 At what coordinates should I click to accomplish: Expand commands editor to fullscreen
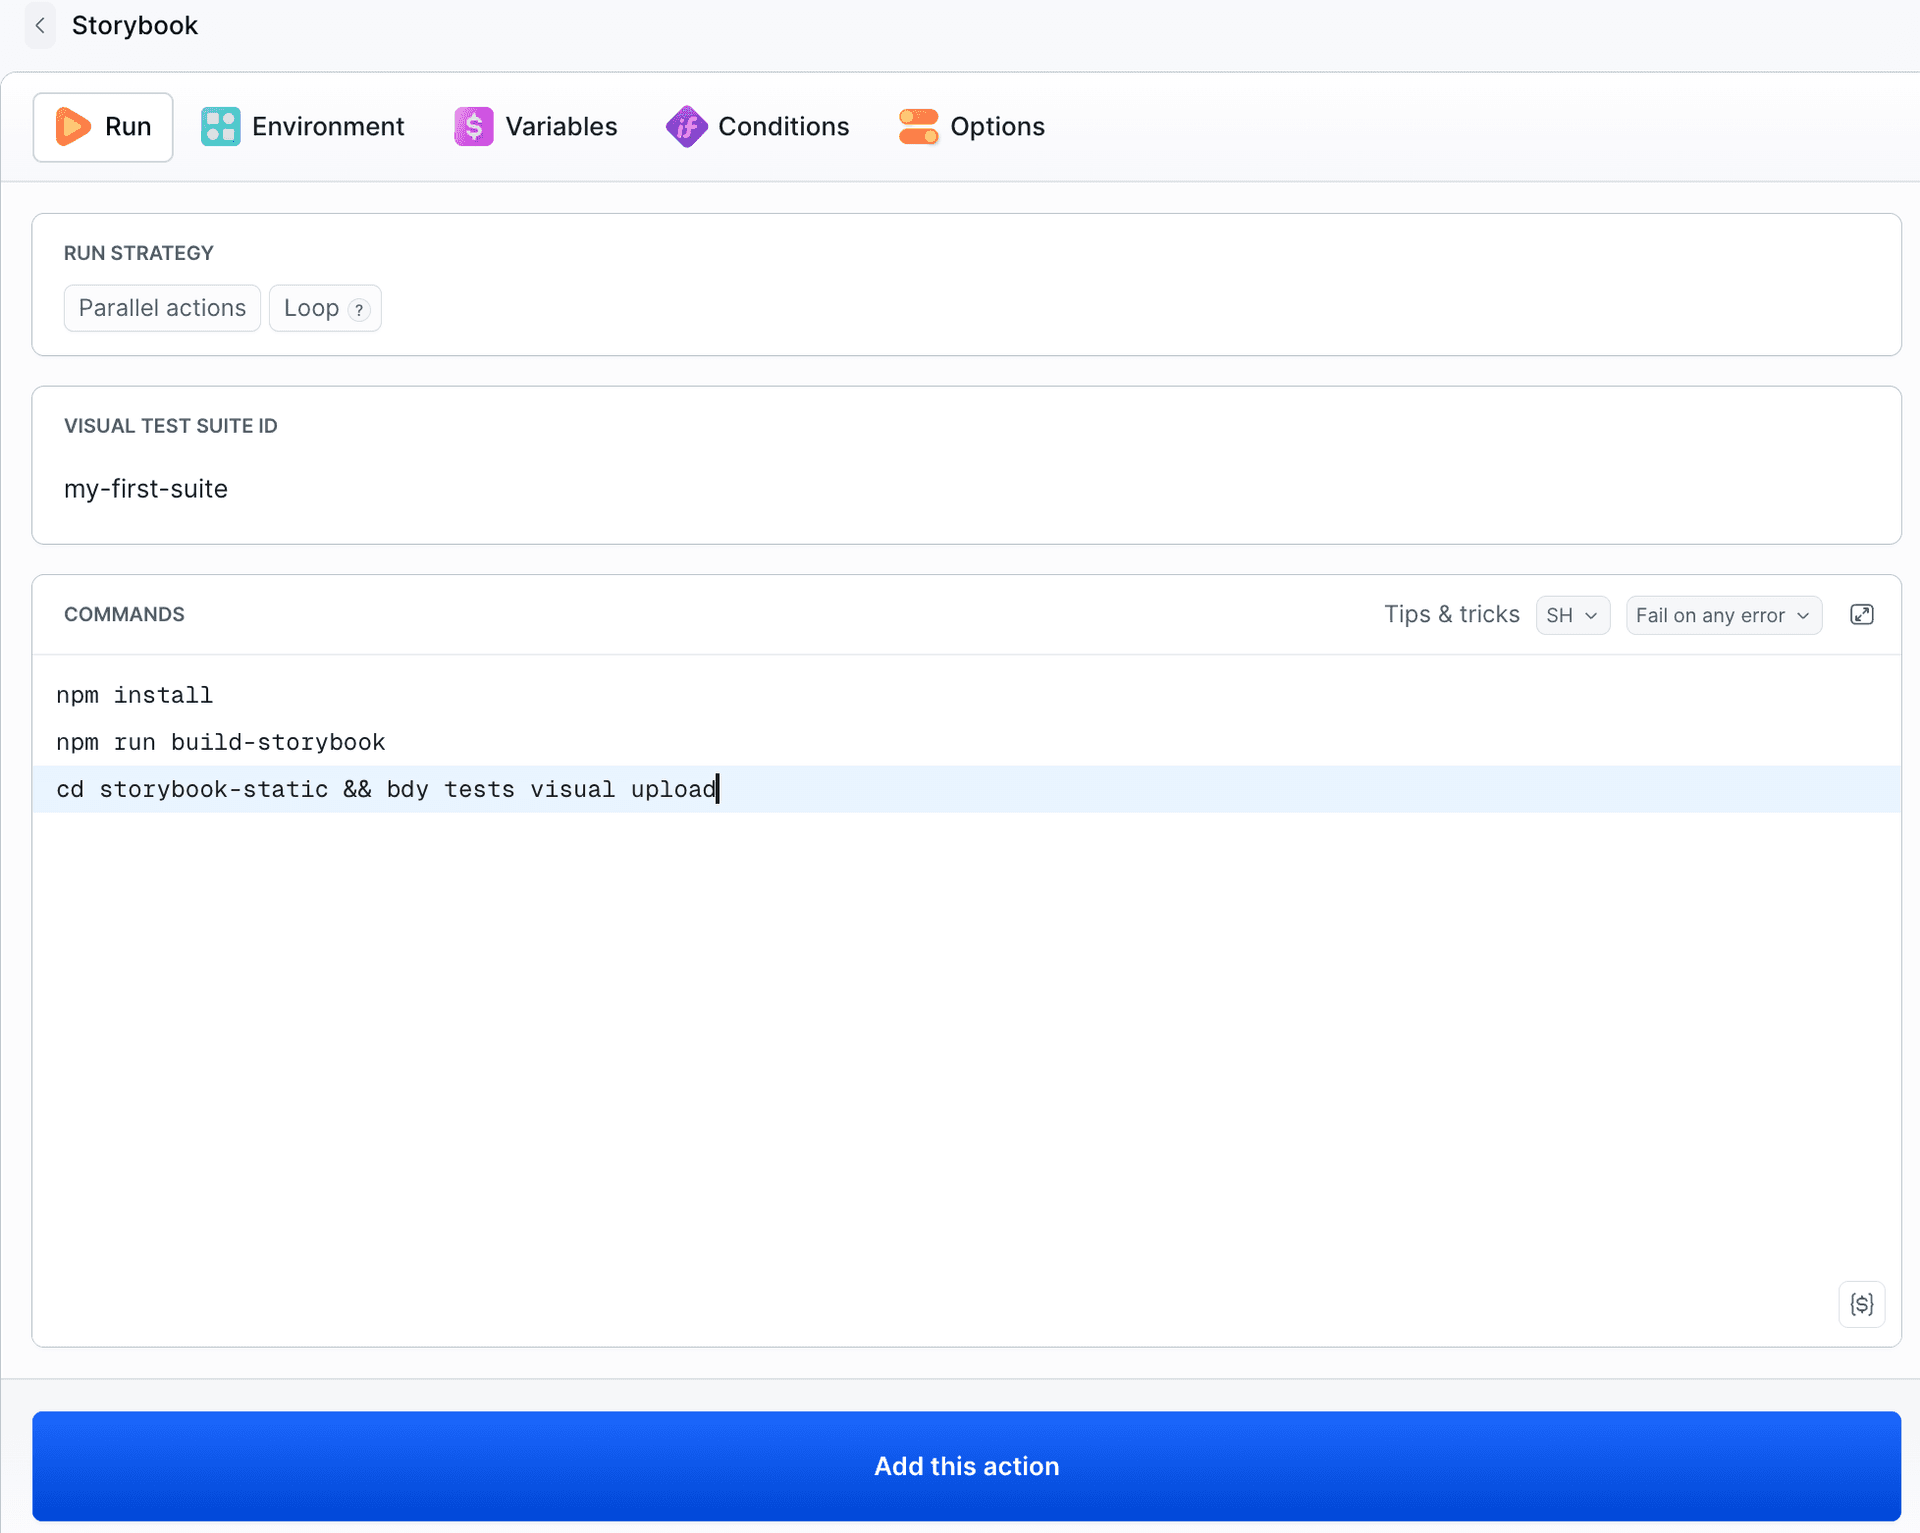[1861, 615]
